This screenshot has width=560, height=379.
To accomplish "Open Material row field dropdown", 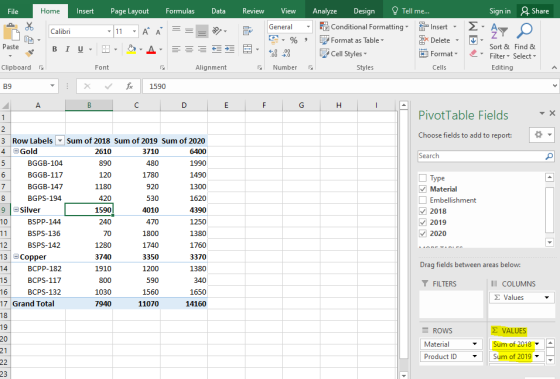I will click(475, 344).
